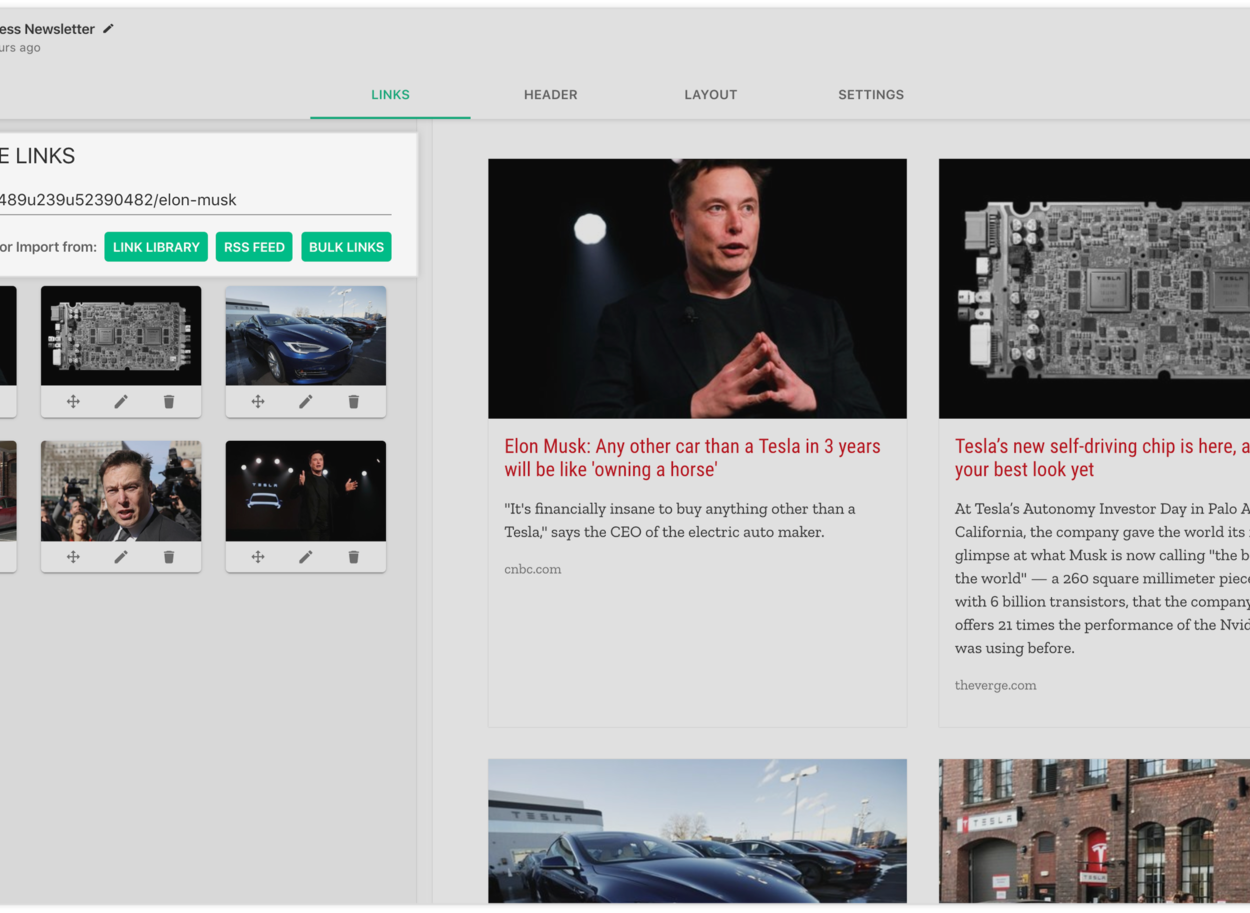Click the Elon Musk article preview image
Viewport: 1250px width, 913px height.
697,288
